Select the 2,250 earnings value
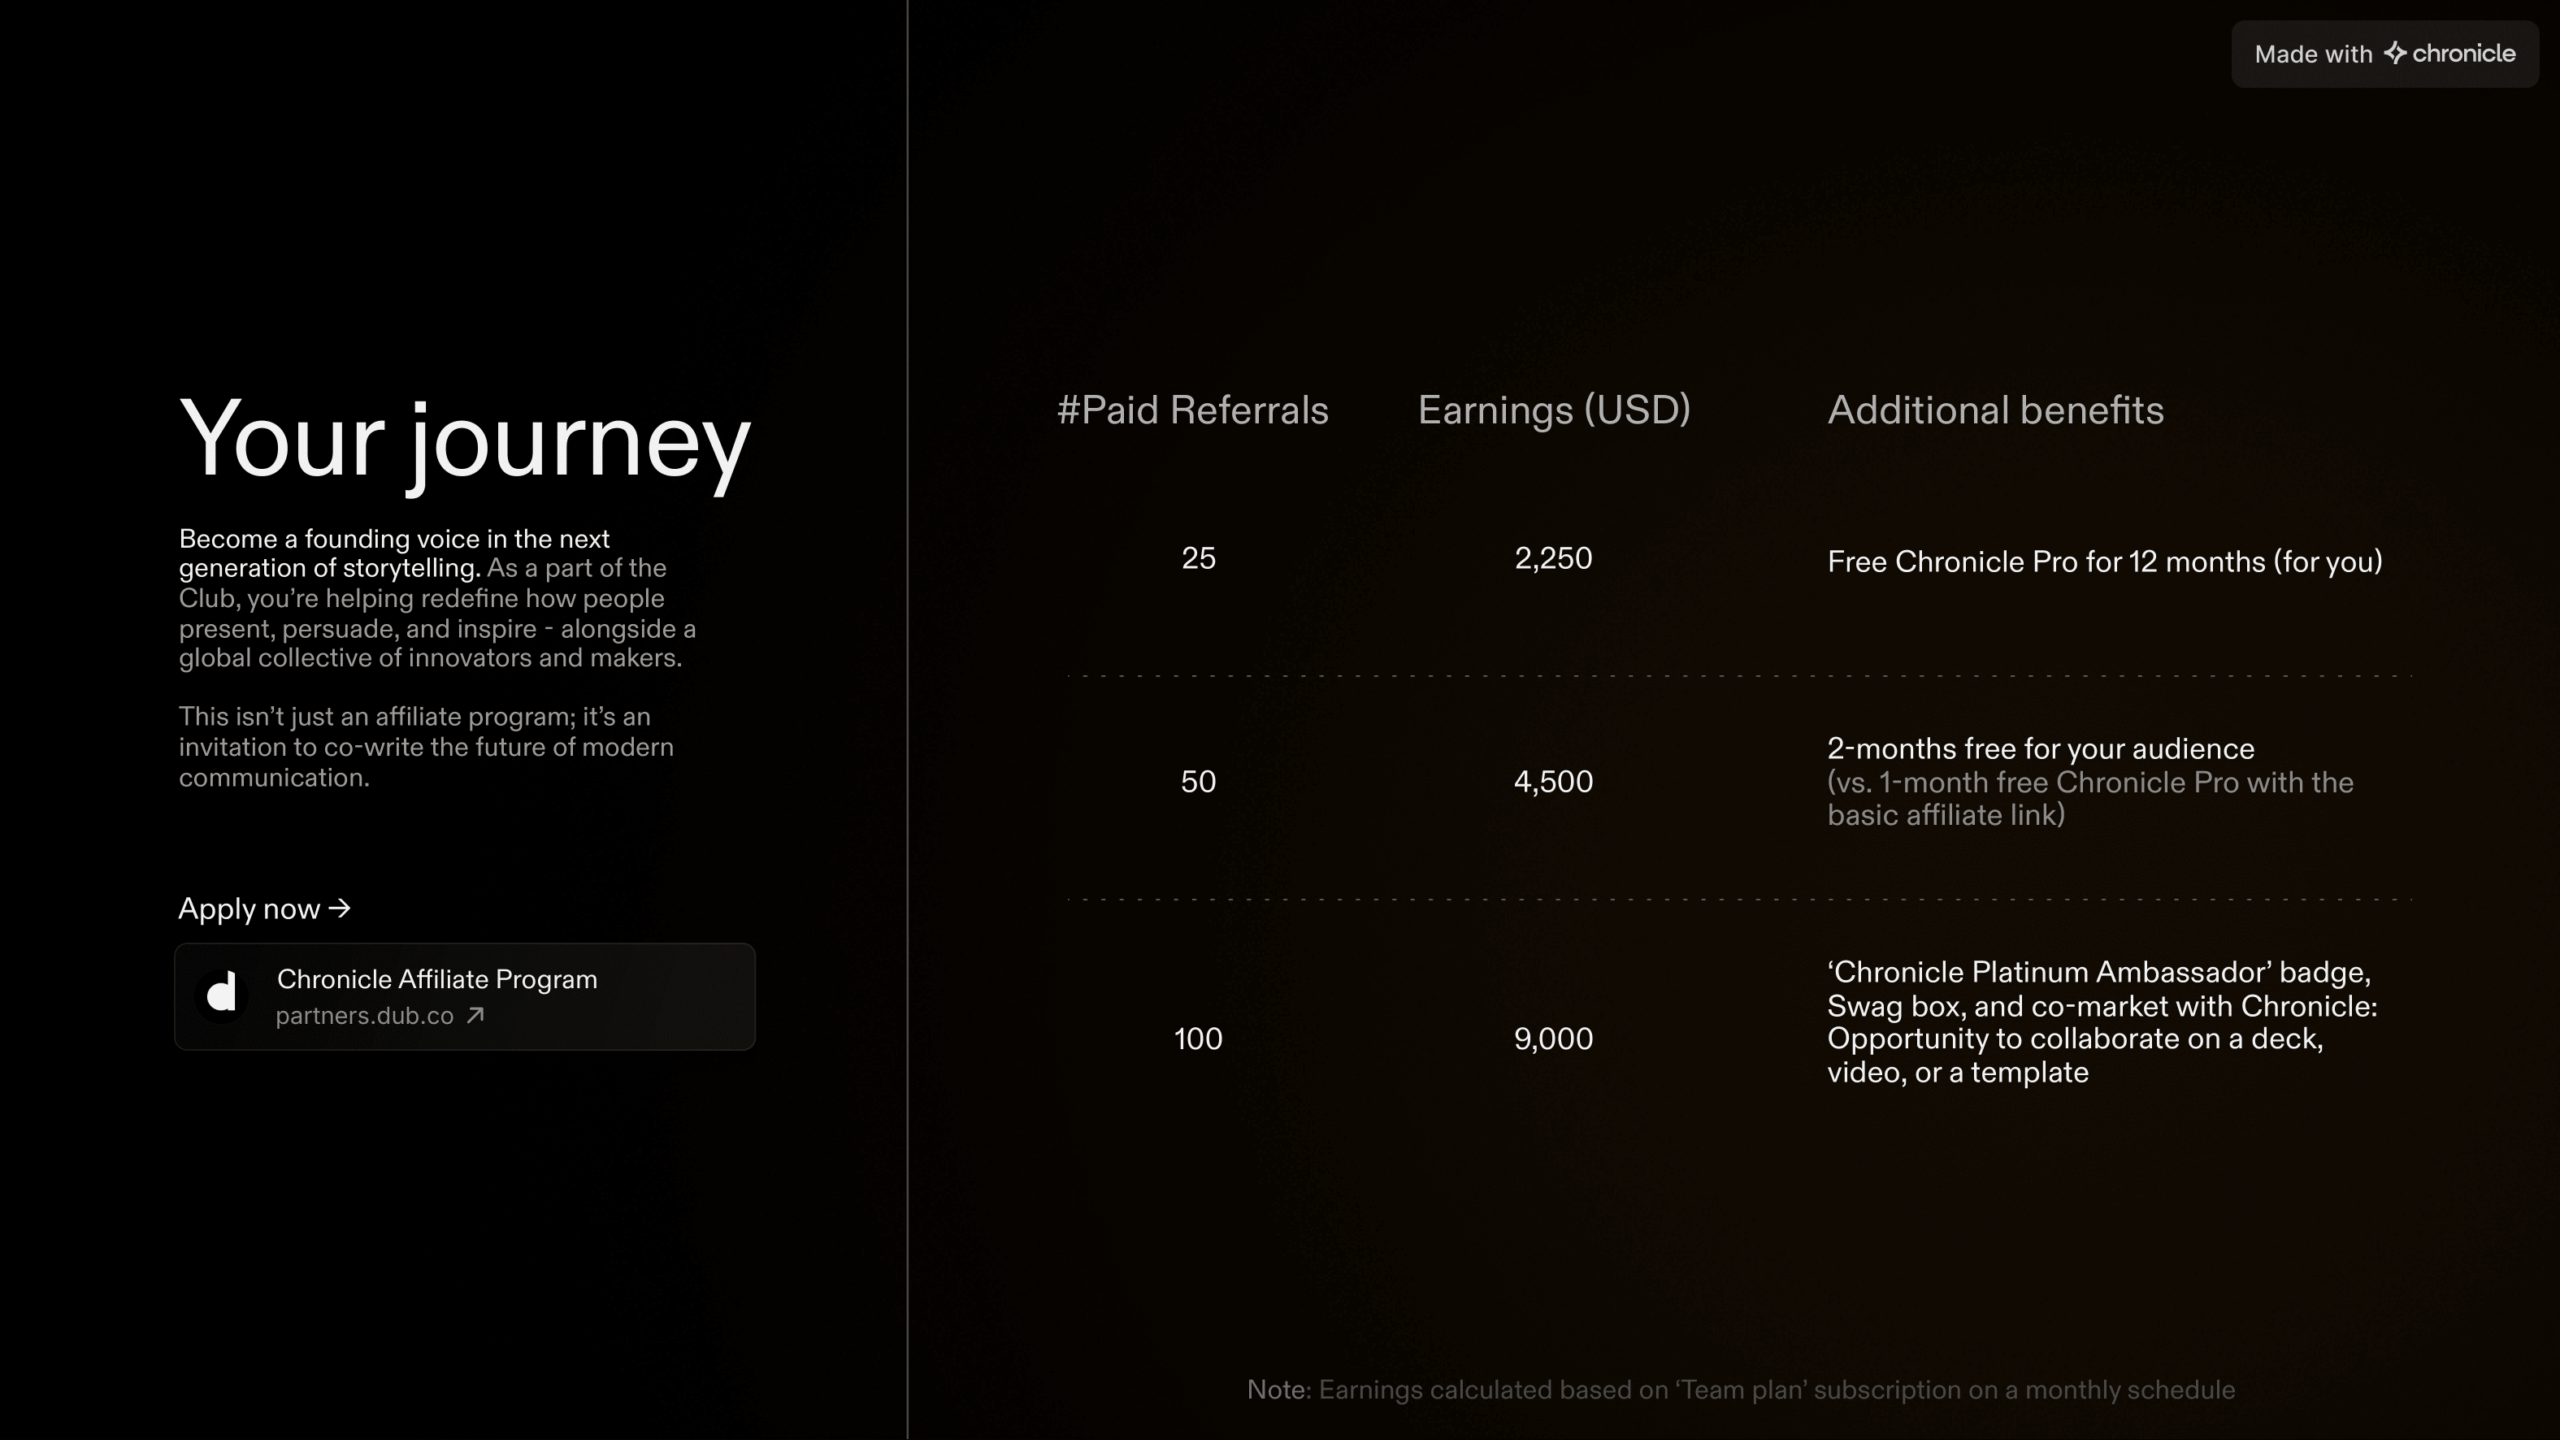Viewport: 2560px width, 1440px height. click(x=1553, y=558)
